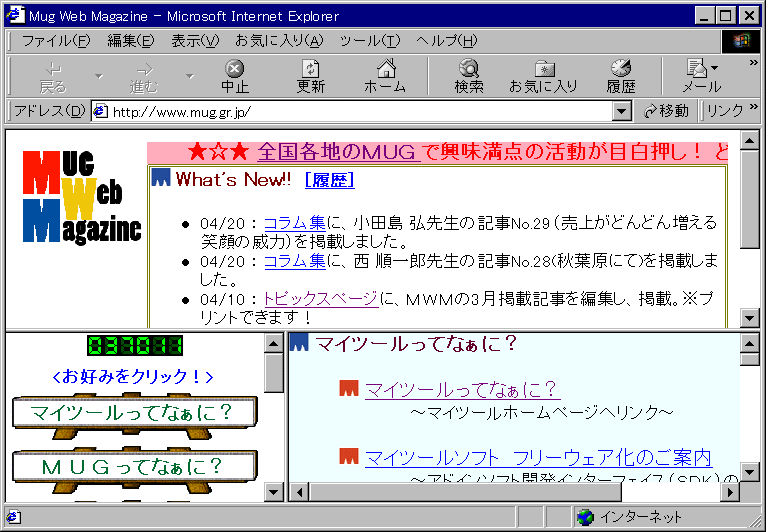Screen dimensions: 766x532
Task: Click the horizontal scrollbar thumb
Action: [x=465, y=491]
